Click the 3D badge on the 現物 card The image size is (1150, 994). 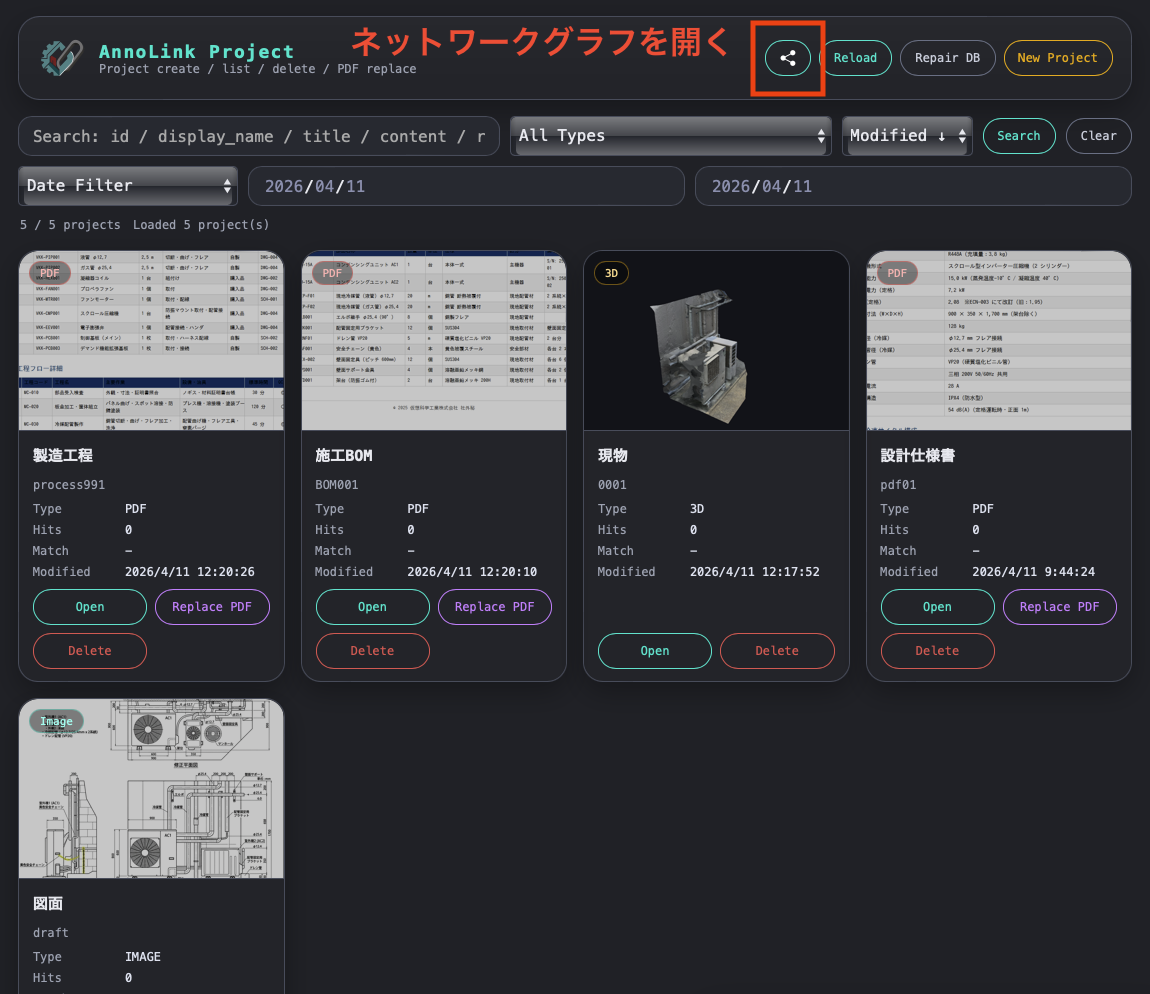click(611, 272)
